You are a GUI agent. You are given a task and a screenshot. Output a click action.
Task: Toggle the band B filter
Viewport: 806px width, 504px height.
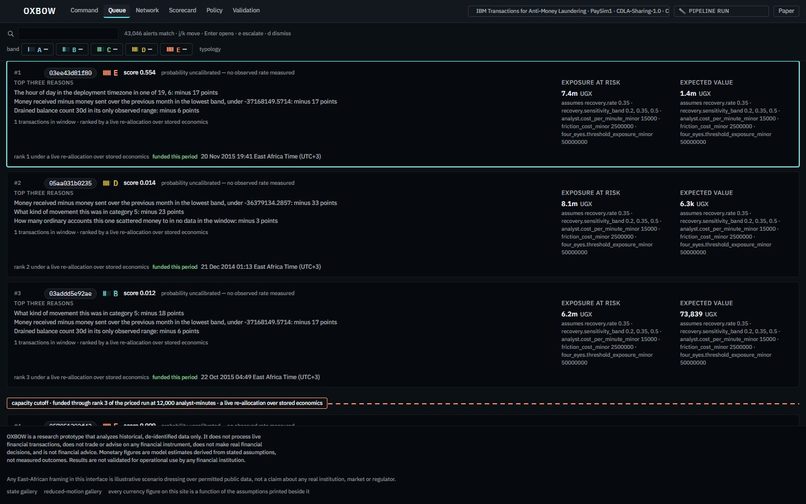click(x=72, y=49)
